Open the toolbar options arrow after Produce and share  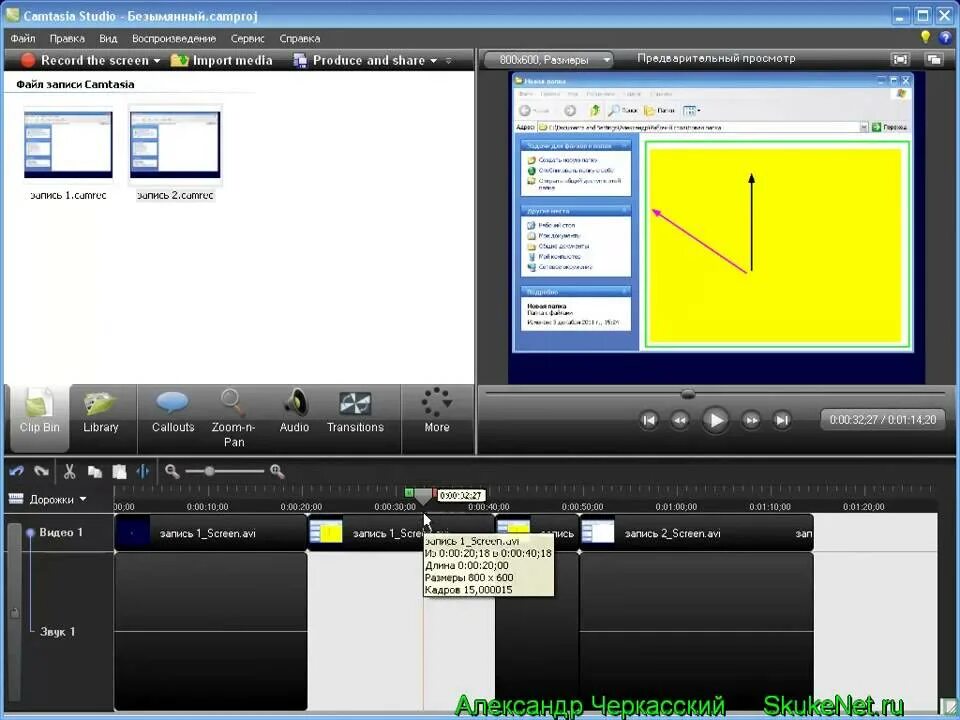pyautogui.click(x=449, y=61)
